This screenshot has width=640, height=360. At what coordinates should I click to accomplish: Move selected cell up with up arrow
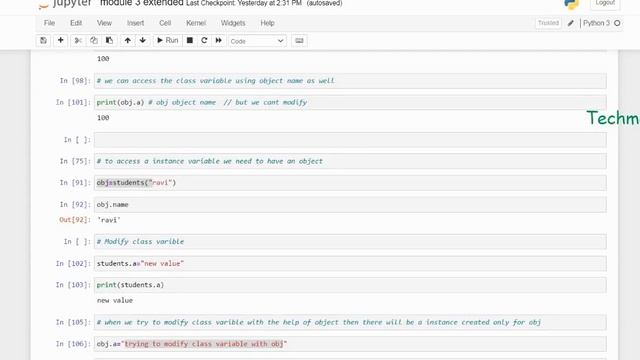(128, 40)
